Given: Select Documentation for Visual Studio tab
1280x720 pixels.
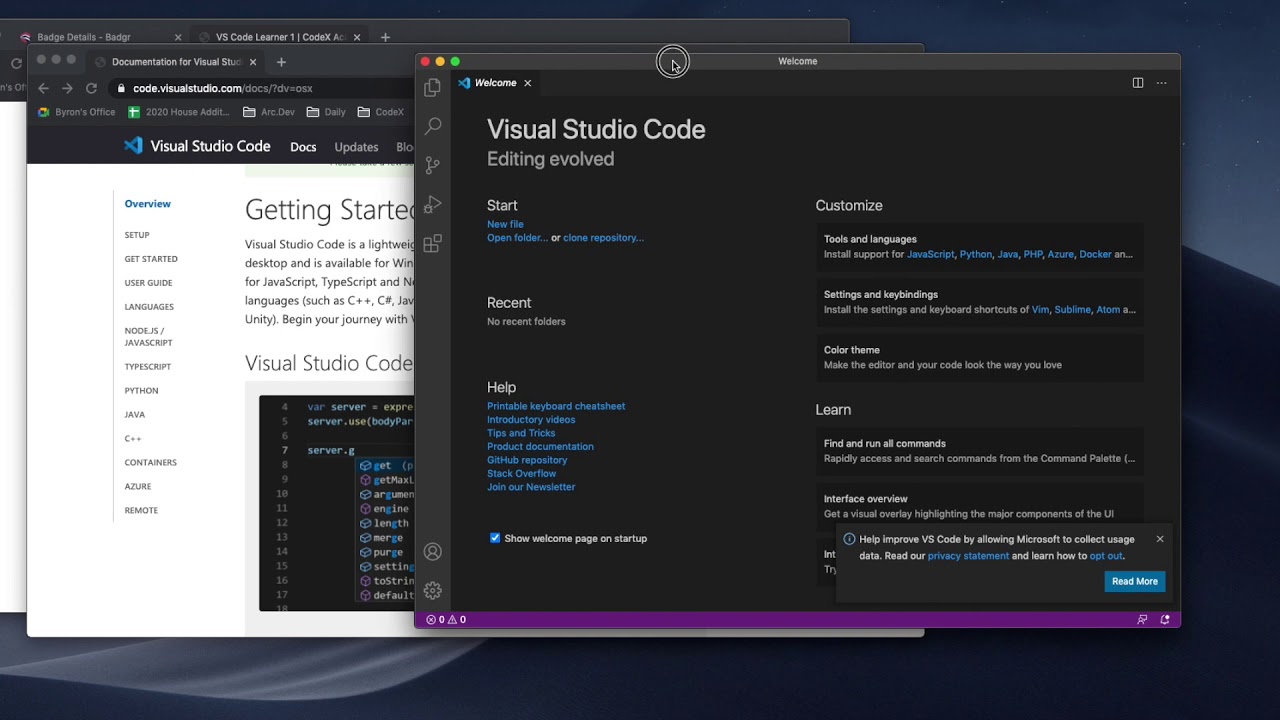Looking at the screenshot, I should pyautogui.click(x=176, y=62).
